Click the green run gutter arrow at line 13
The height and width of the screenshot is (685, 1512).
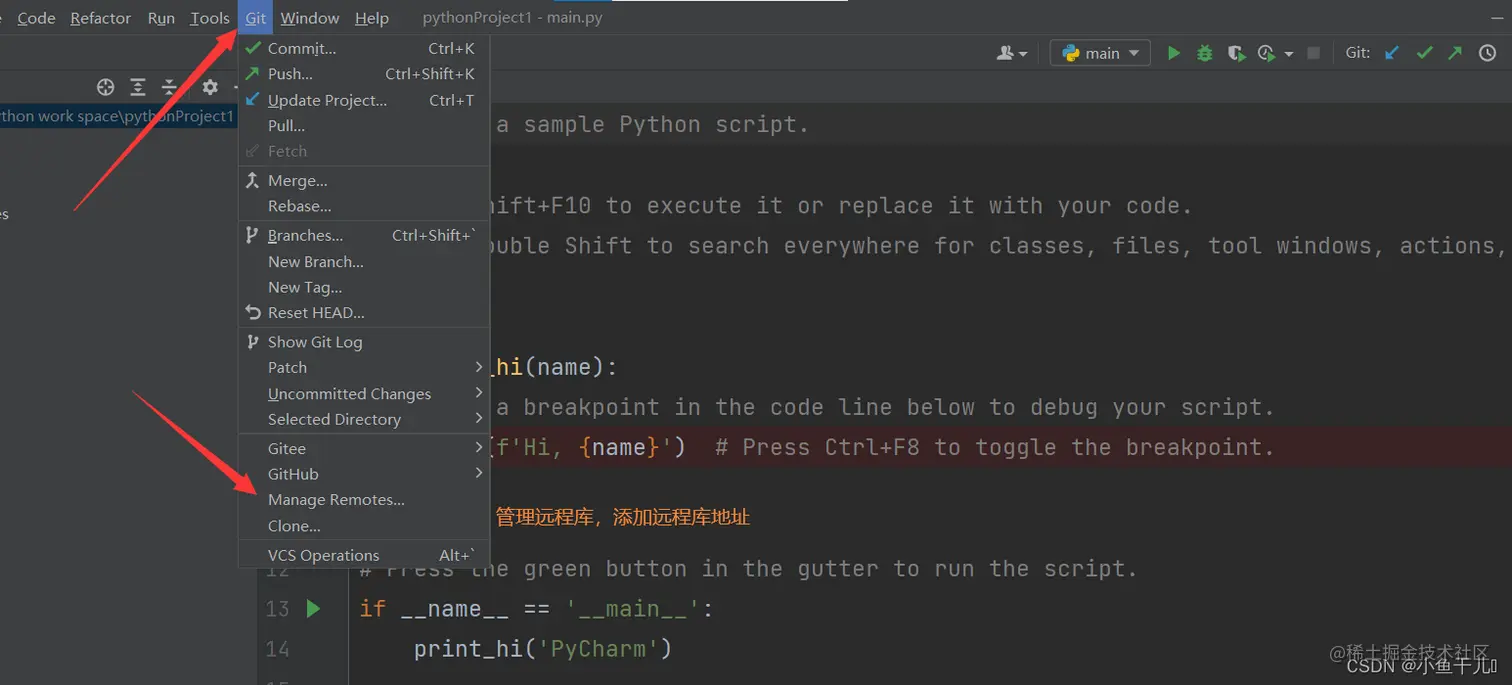coord(313,608)
